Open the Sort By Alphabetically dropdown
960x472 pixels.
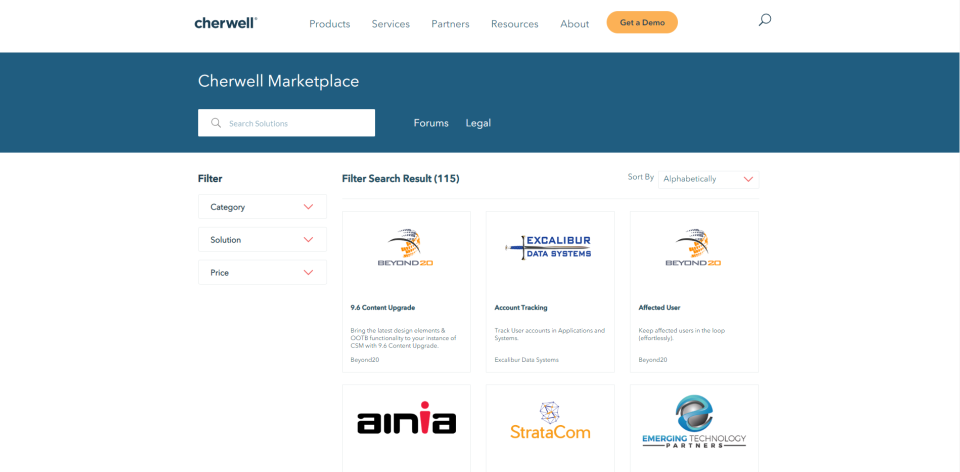tap(708, 179)
